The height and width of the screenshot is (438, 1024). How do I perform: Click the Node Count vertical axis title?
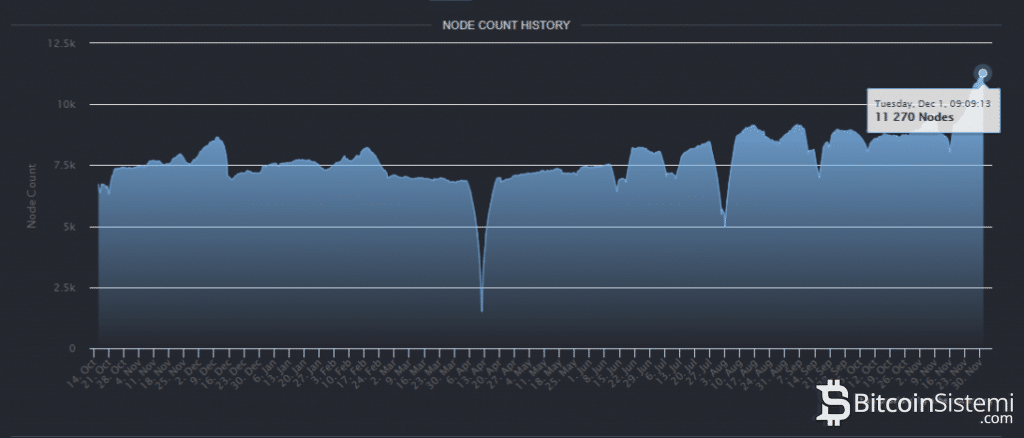click(x=33, y=196)
